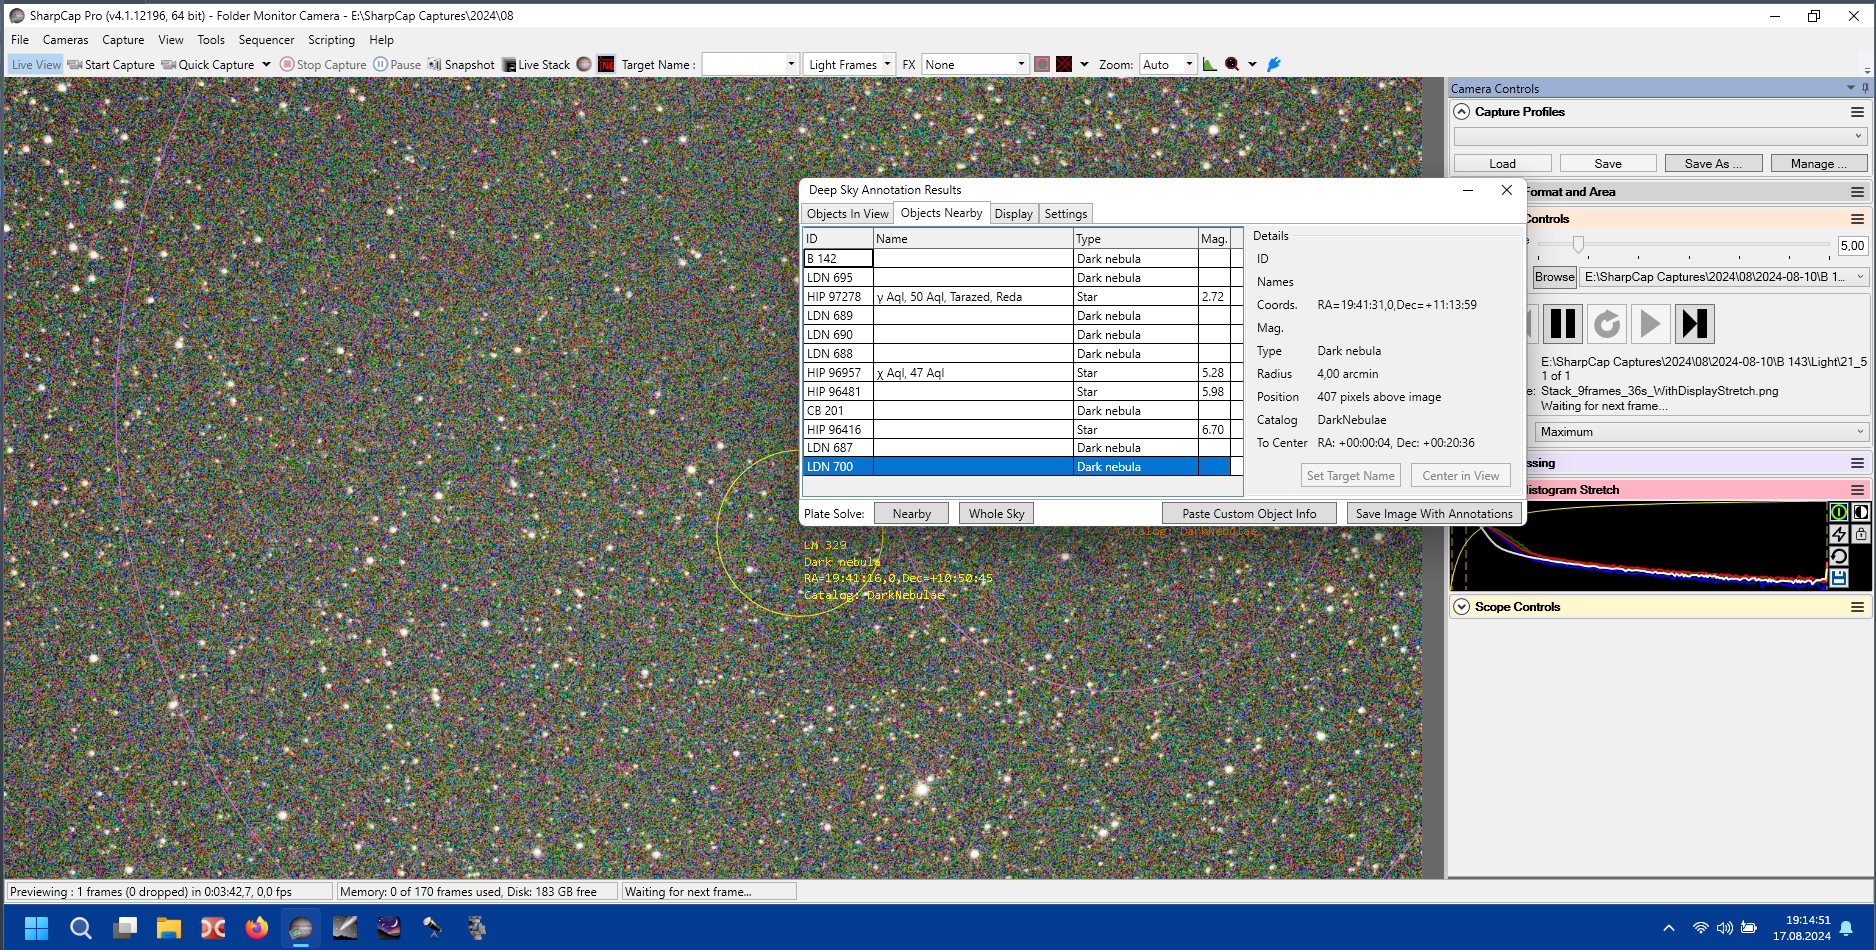The image size is (1876, 950).
Task: Open Histogram Stretch hamburger menu
Action: [x=1857, y=490]
